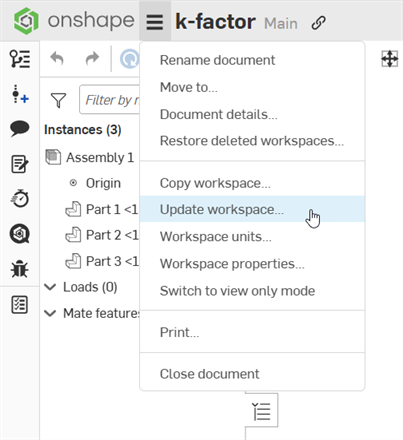The image size is (403, 440).
Task: Open the comments speech bubble panel
Action: pos(20,129)
